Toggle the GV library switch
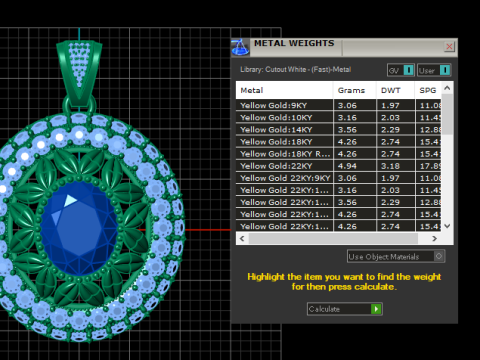This screenshot has width=480, height=360. tap(408, 70)
